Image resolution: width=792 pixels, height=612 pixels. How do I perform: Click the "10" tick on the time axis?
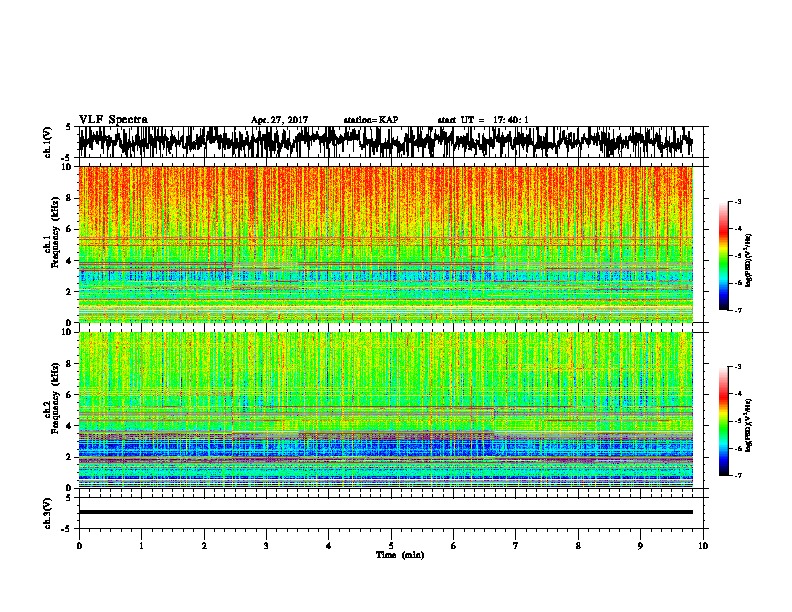coord(703,546)
